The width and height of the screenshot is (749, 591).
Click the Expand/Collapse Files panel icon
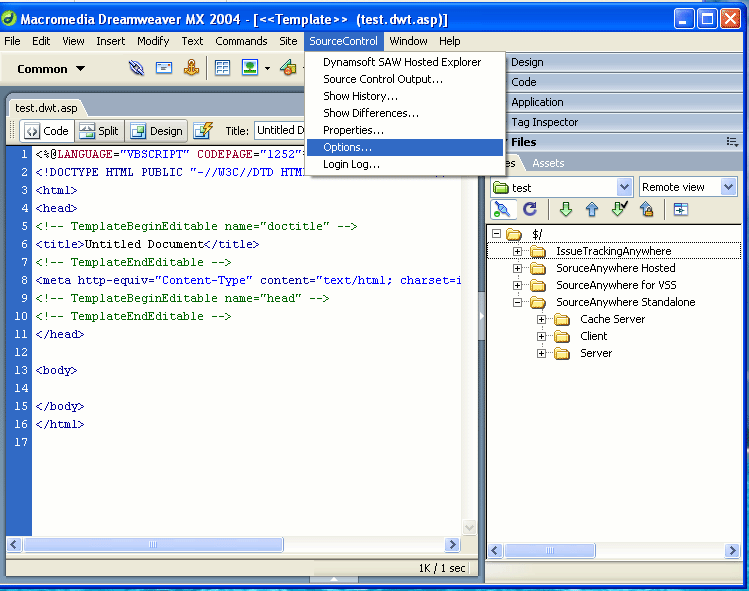pyautogui.click(x=681, y=209)
